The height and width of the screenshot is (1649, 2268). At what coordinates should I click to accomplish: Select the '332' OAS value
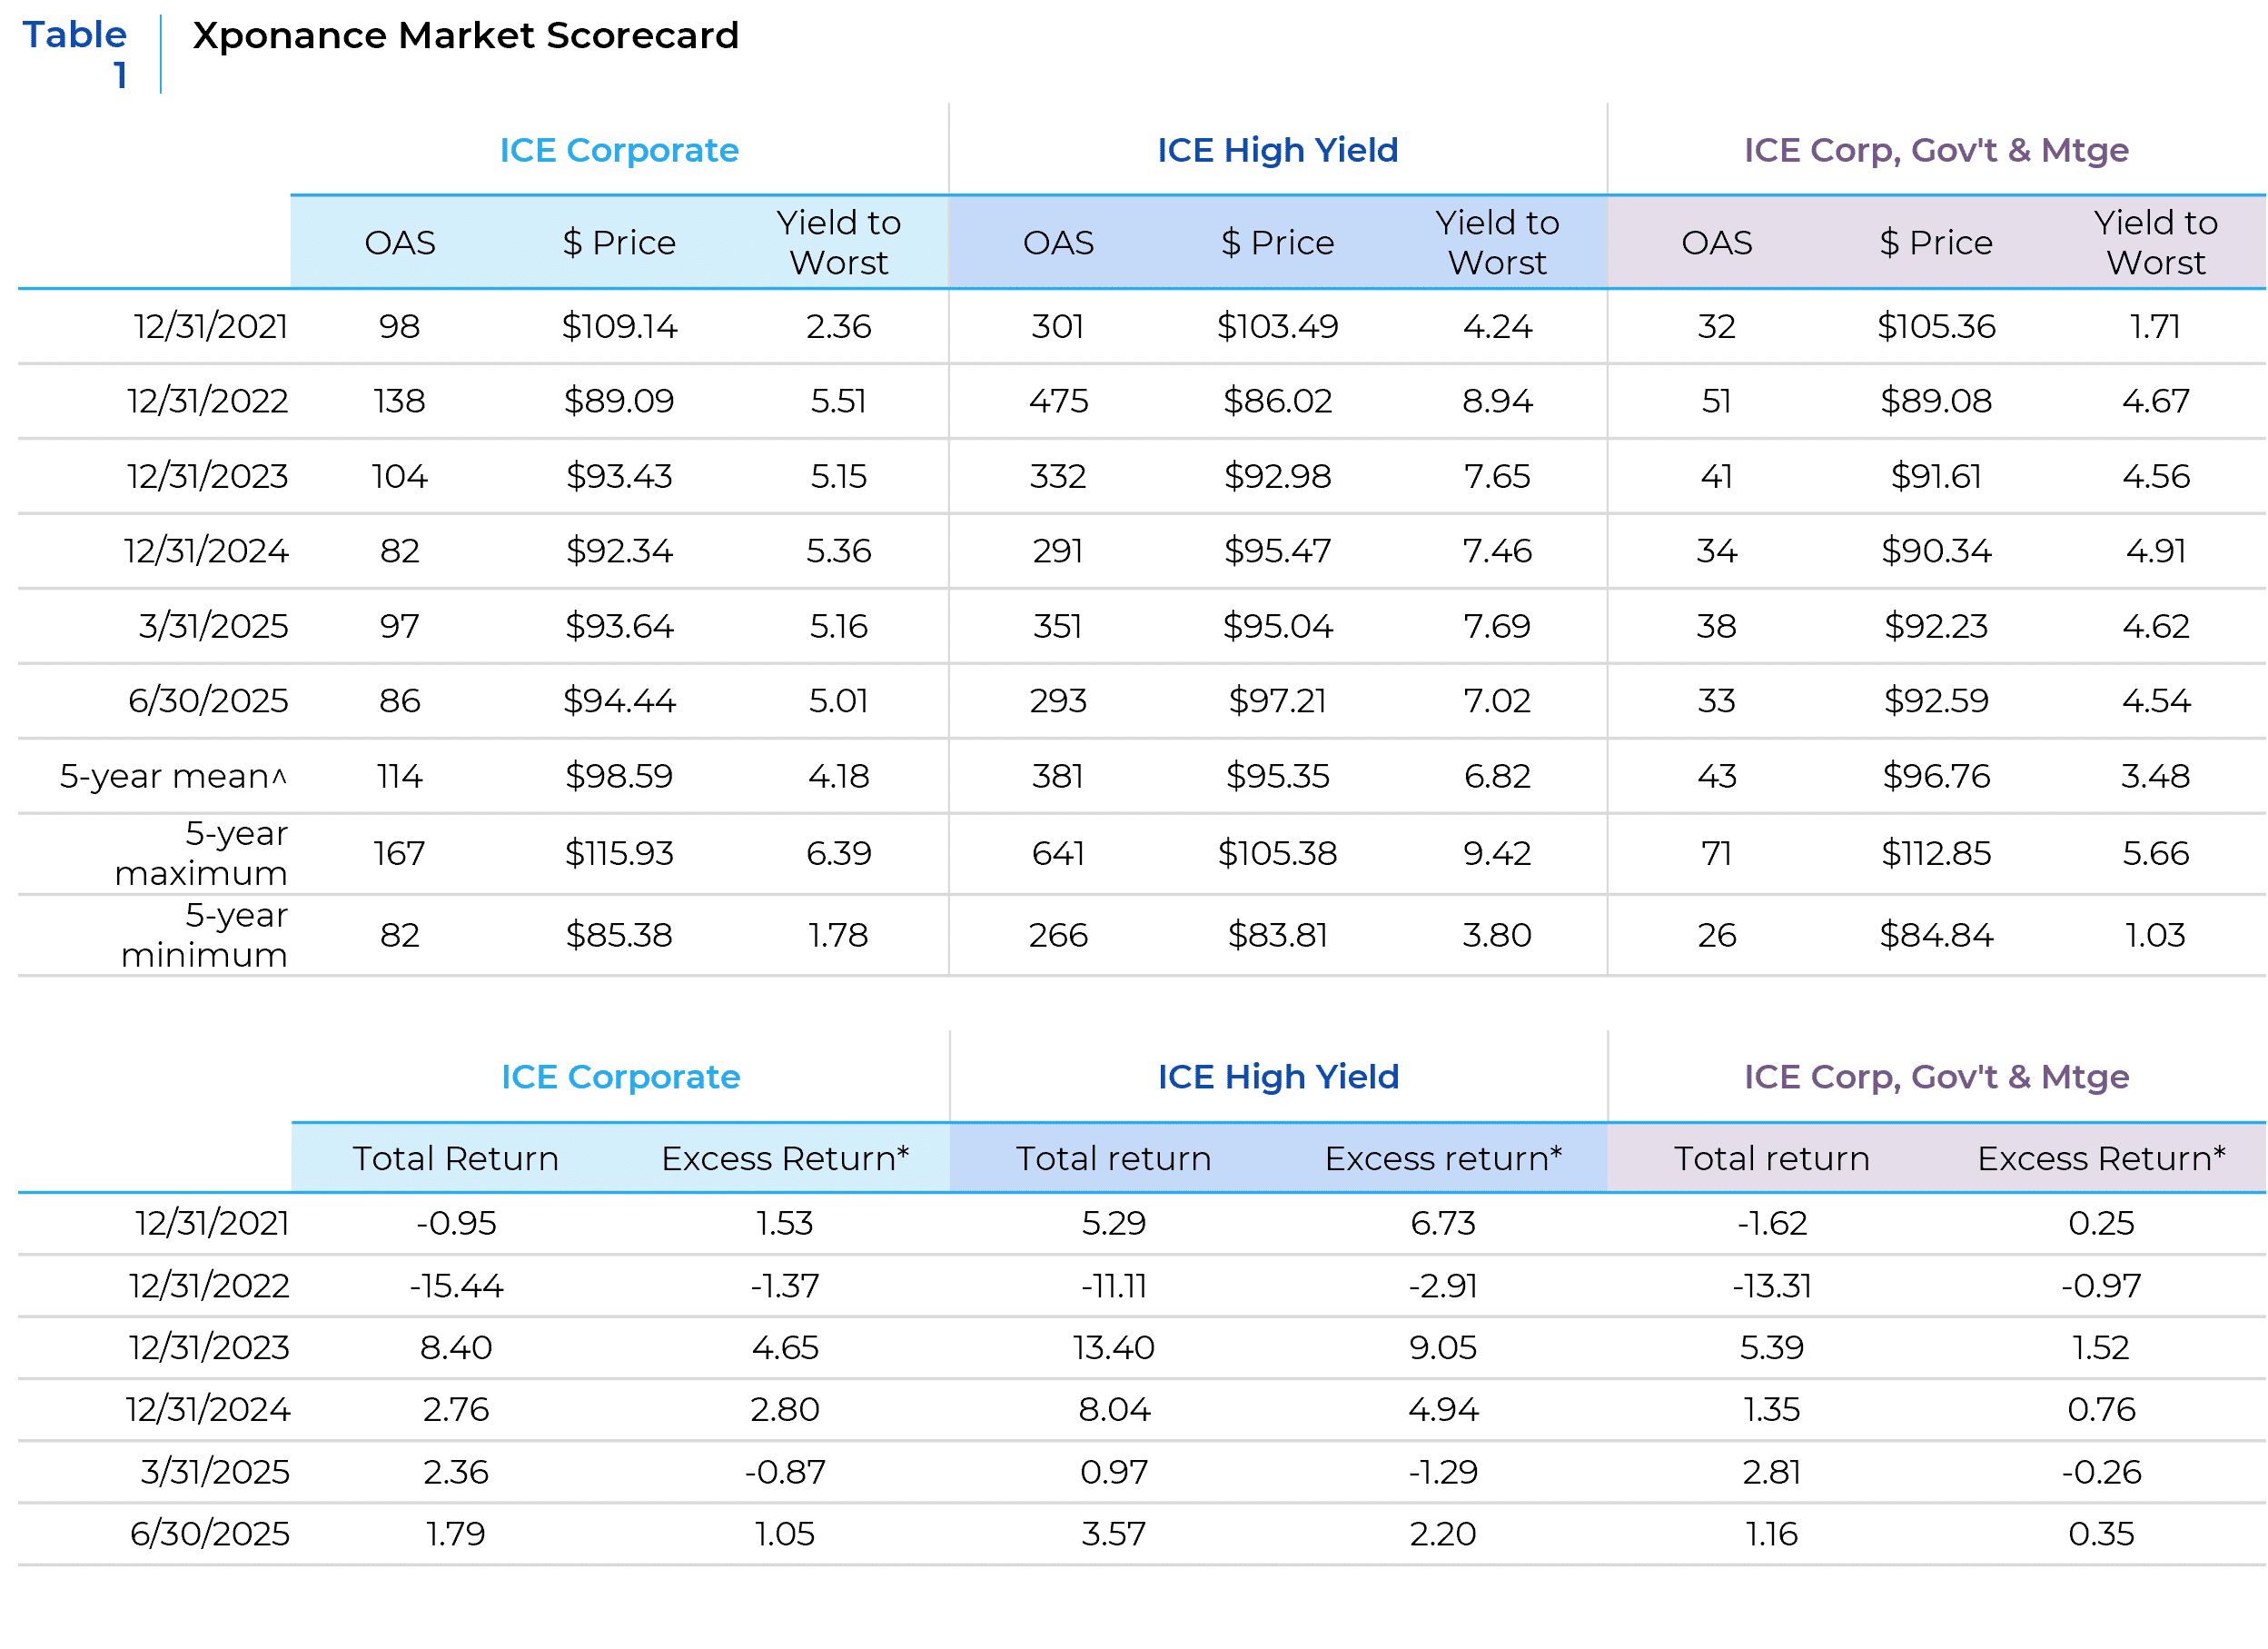pyautogui.click(x=1058, y=476)
